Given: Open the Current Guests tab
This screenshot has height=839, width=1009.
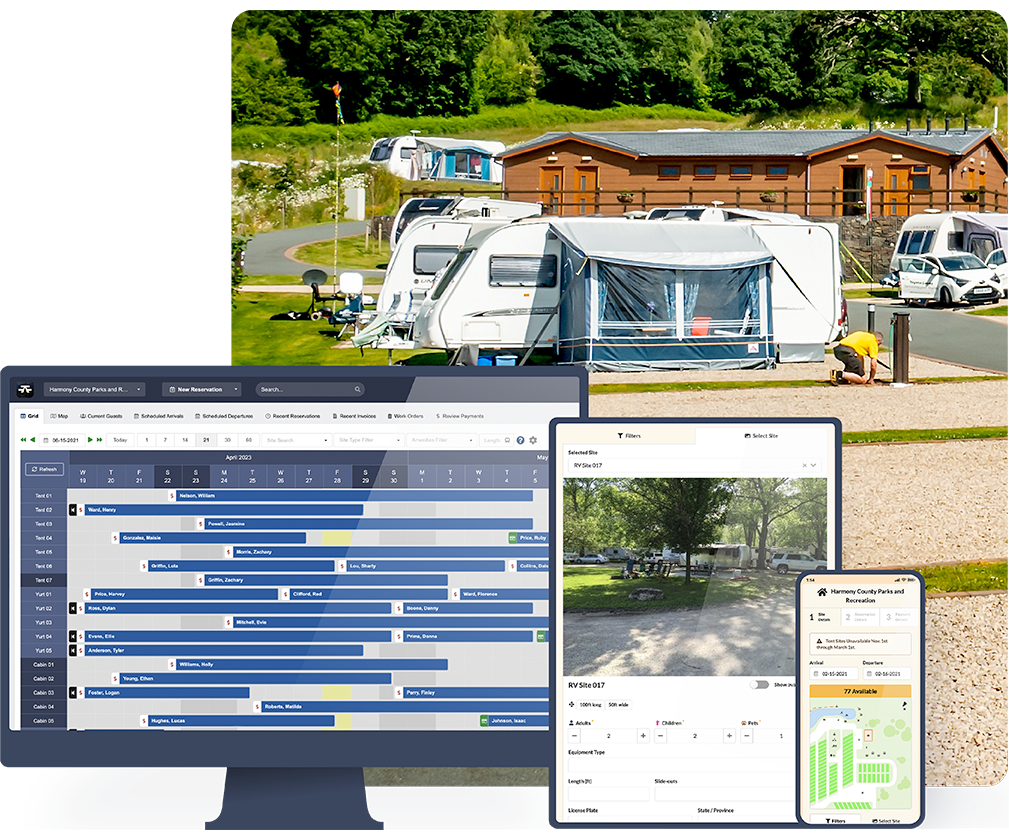Looking at the screenshot, I should click(101, 416).
